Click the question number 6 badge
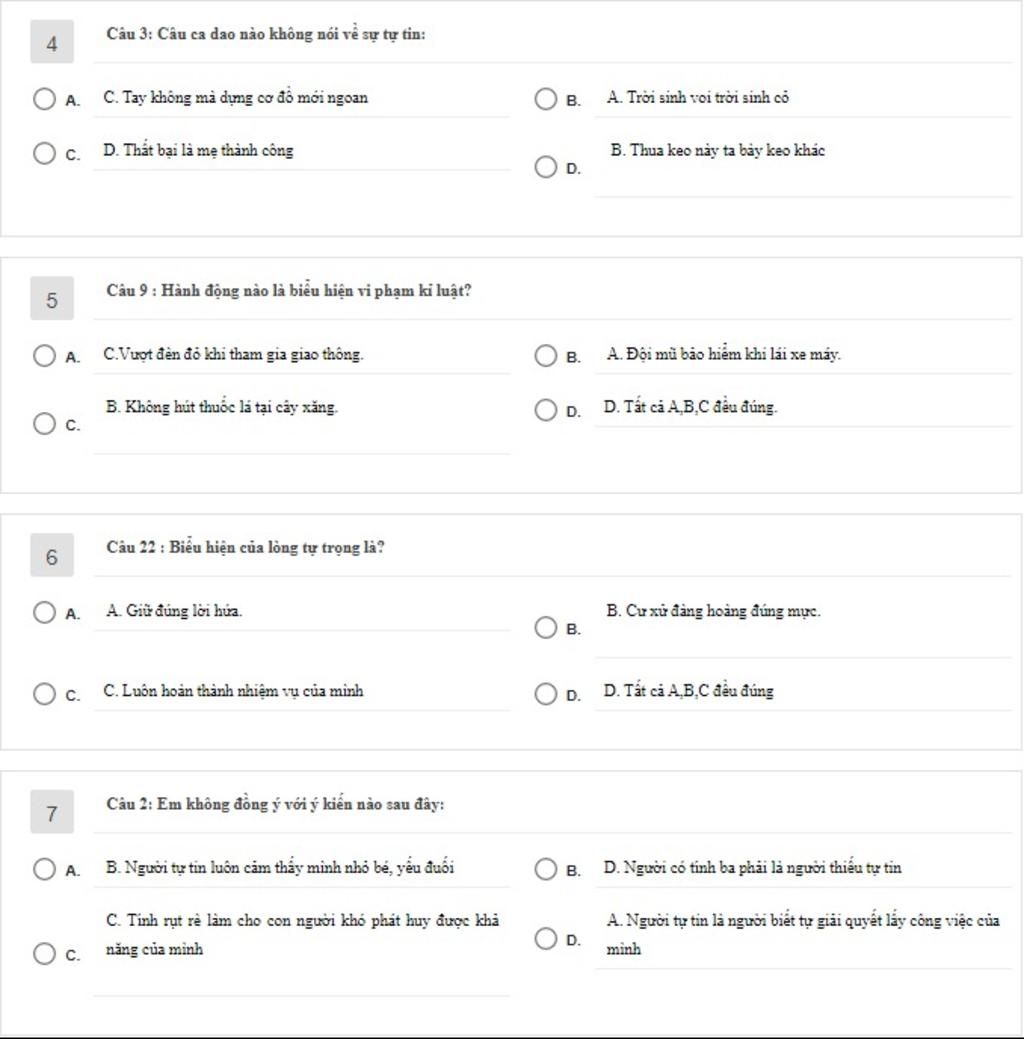 pos(52,555)
